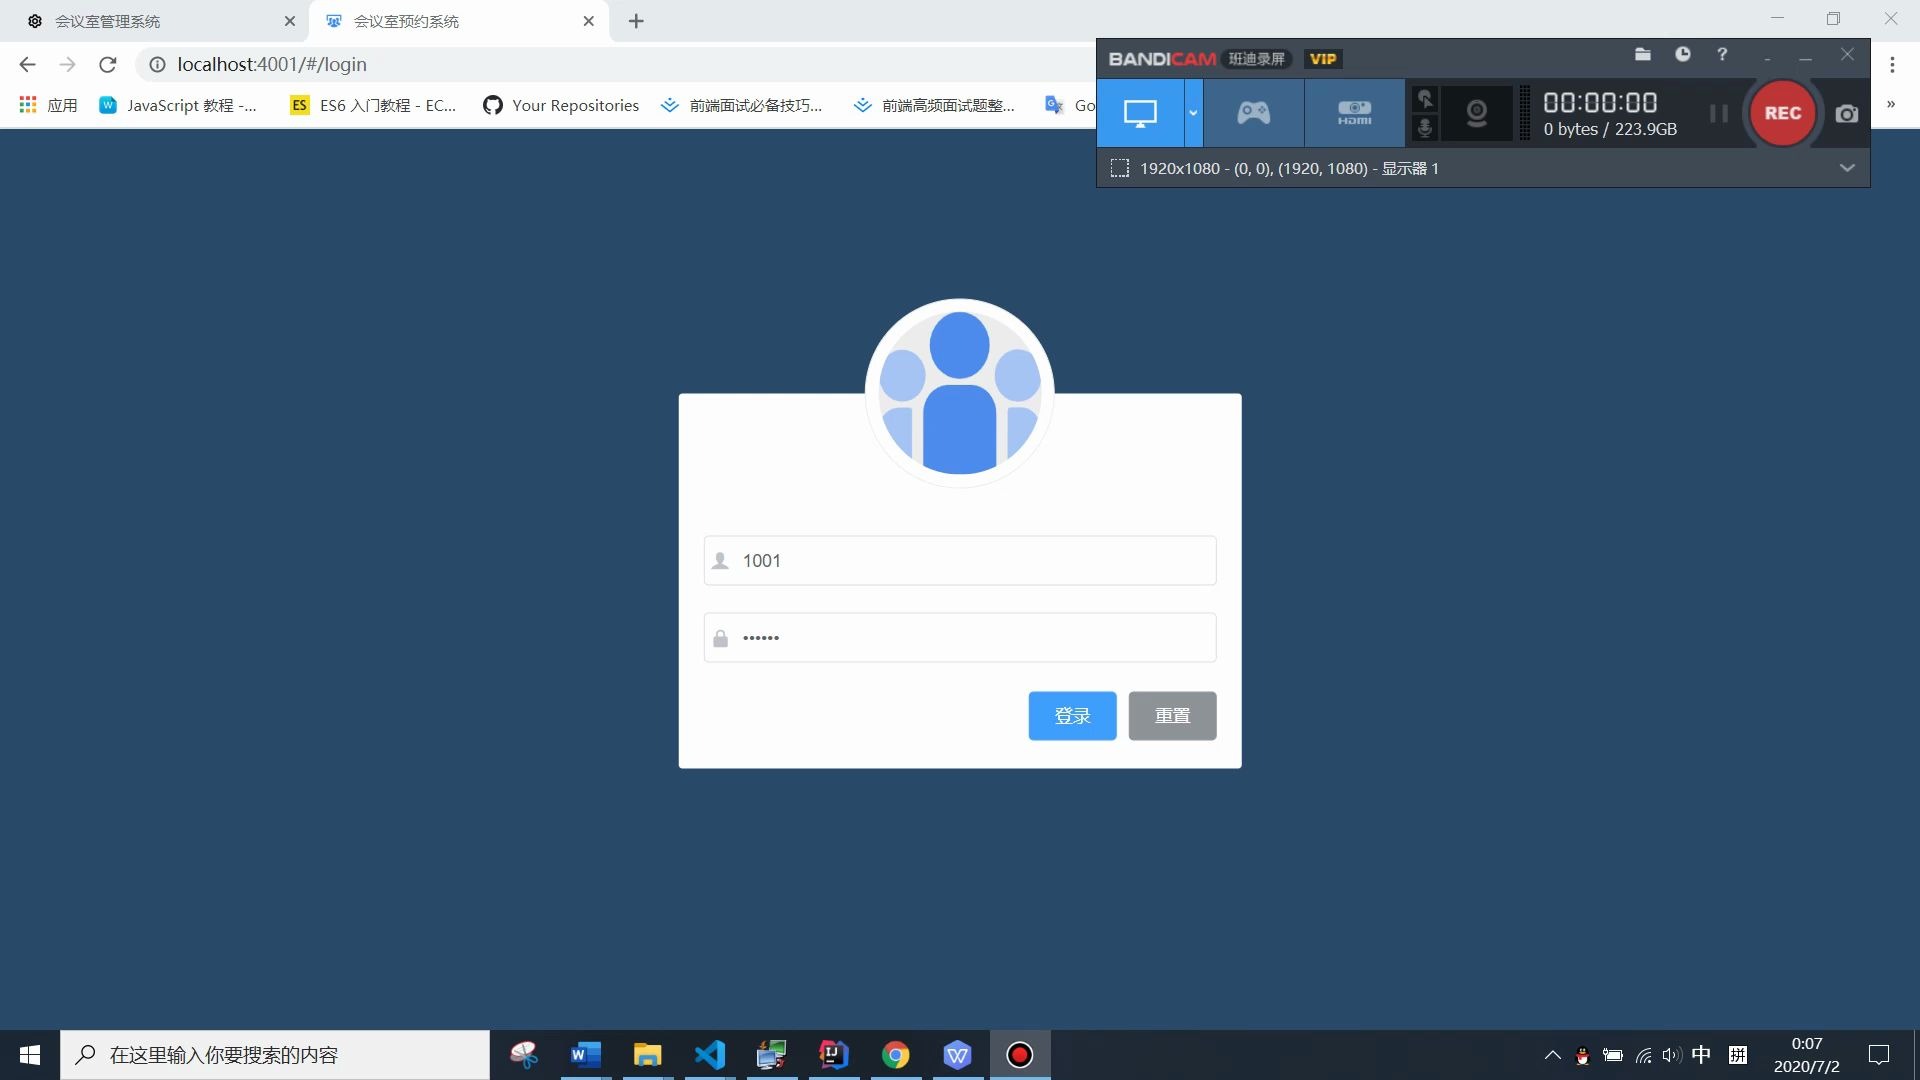
Task: Click the Bandicam screen record REC button
Action: (1784, 111)
